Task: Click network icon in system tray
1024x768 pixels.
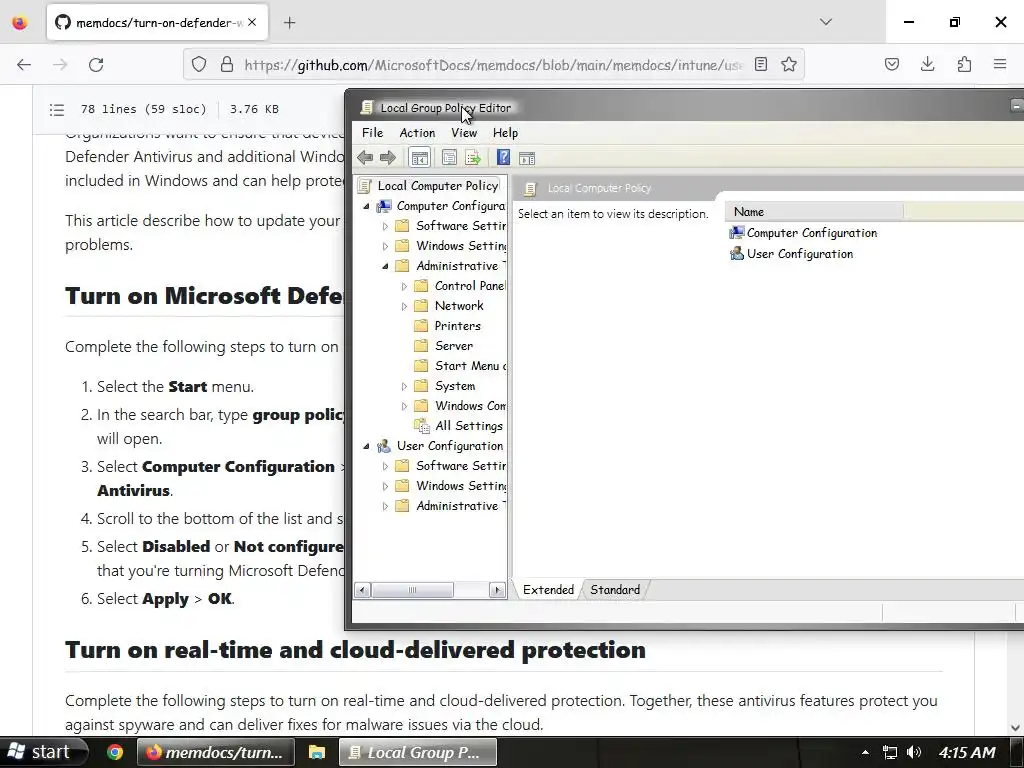Action: tap(889, 752)
